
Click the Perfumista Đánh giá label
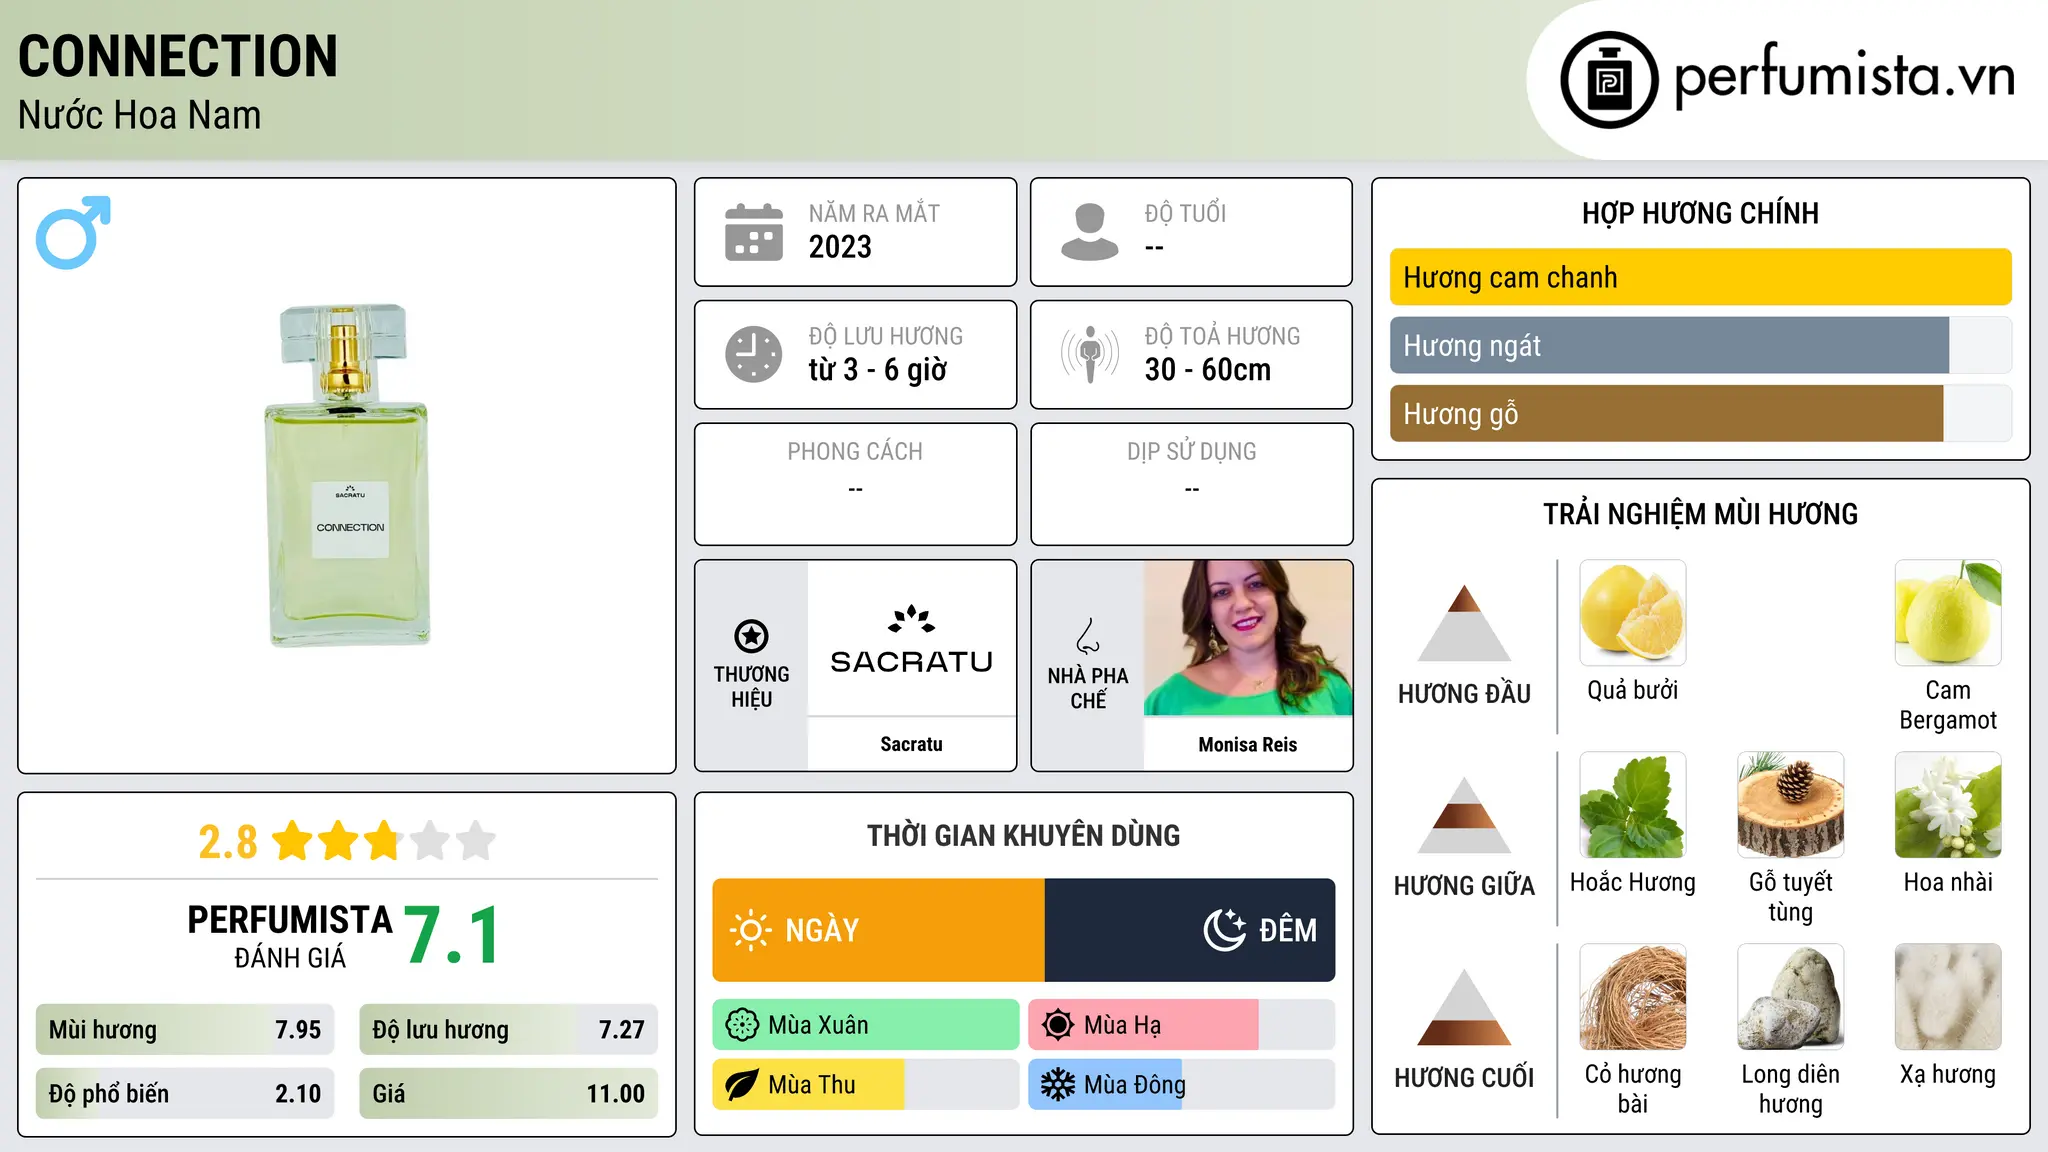pyautogui.click(x=290, y=936)
